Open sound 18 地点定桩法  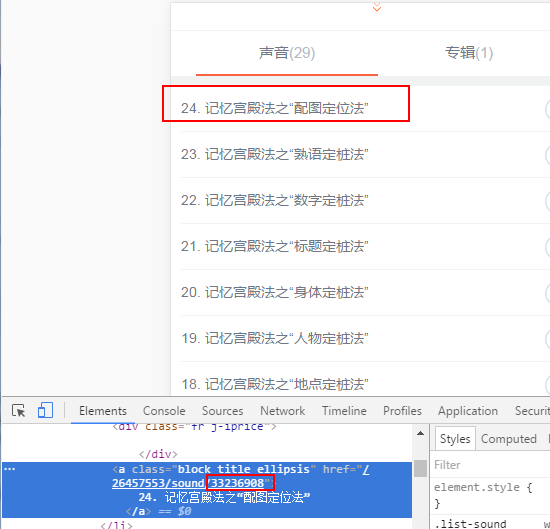pyautogui.click(x=275, y=384)
